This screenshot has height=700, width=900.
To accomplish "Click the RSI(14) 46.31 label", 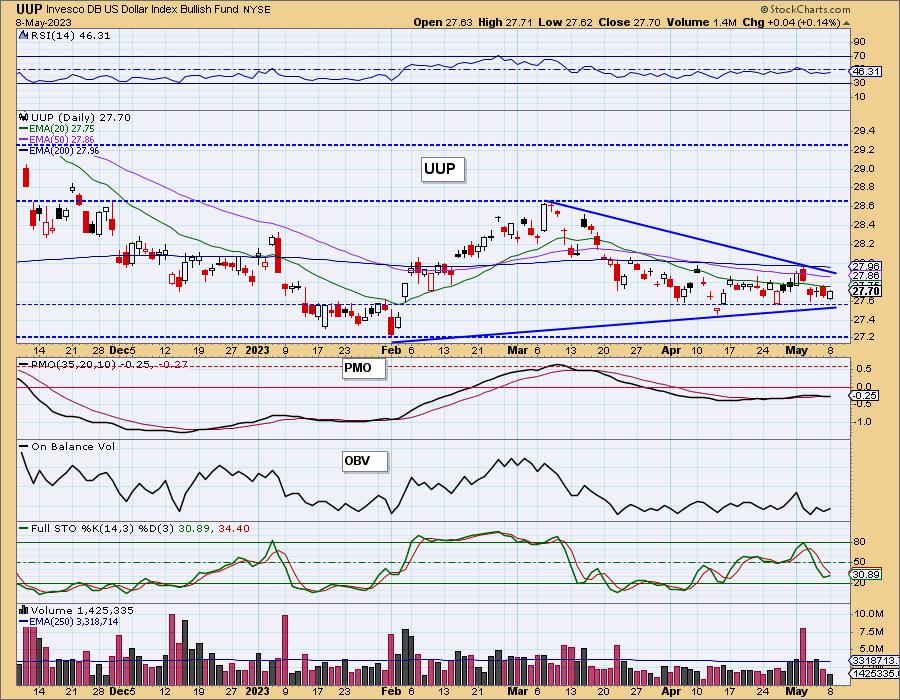I will pyautogui.click(x=70, y=35).
